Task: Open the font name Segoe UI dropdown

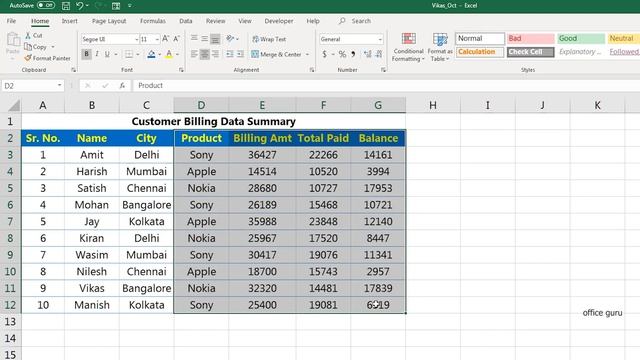Action: pos(136,39)
